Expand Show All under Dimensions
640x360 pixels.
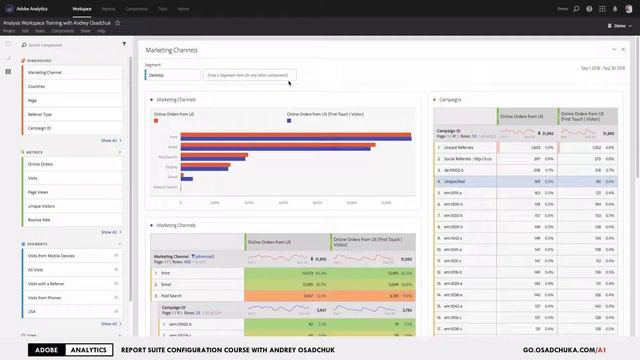click(111, 140)
